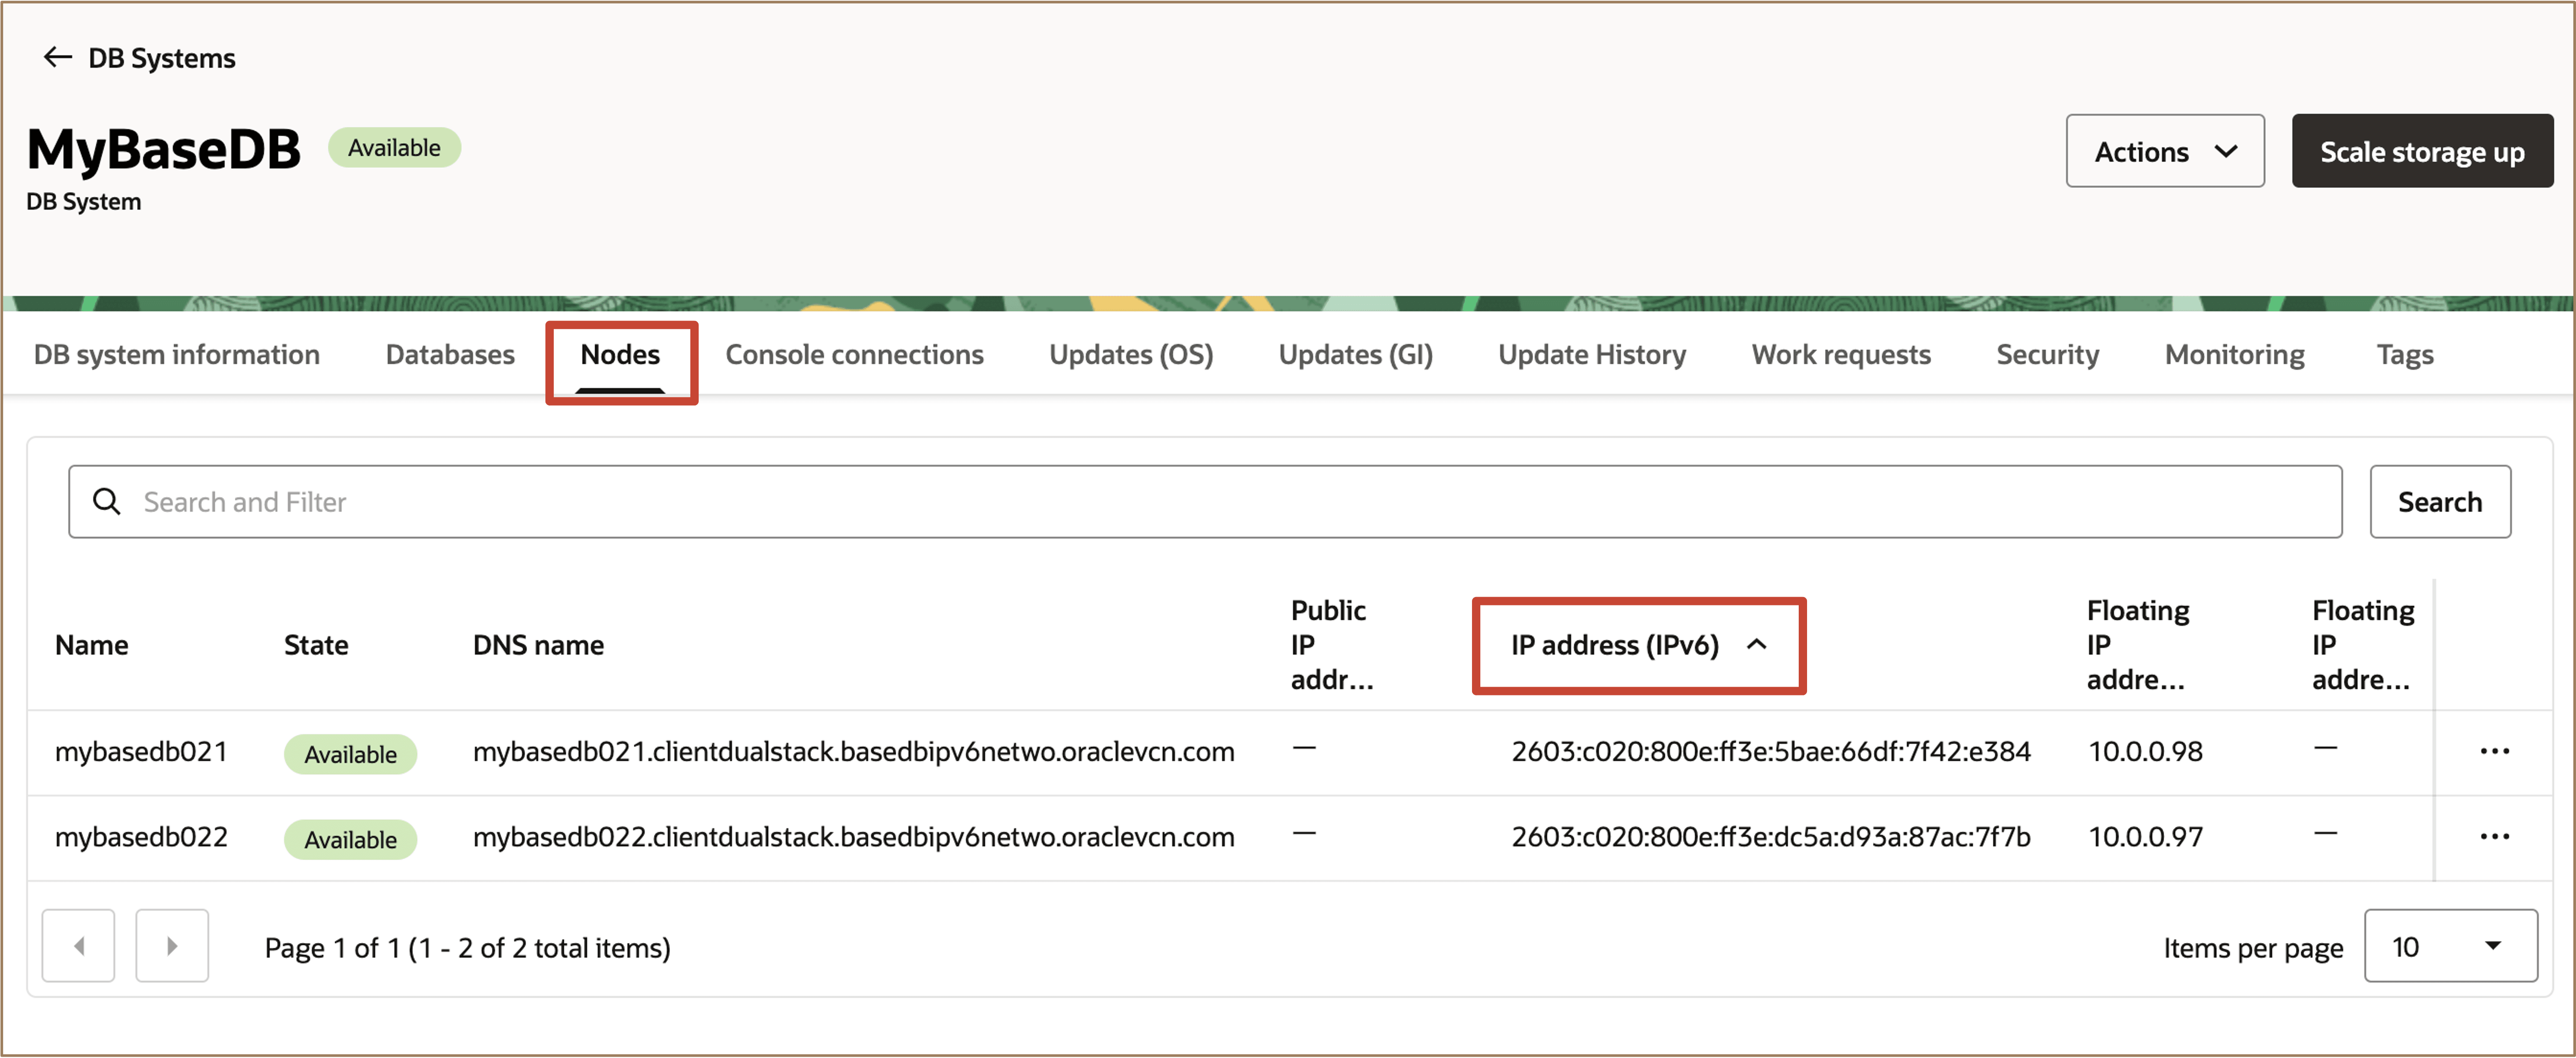The width and height of the screenshot is (2576, 1058).
Task: Open the Work requests tab
Action: pyautogui.click(x=1840, y=354)
